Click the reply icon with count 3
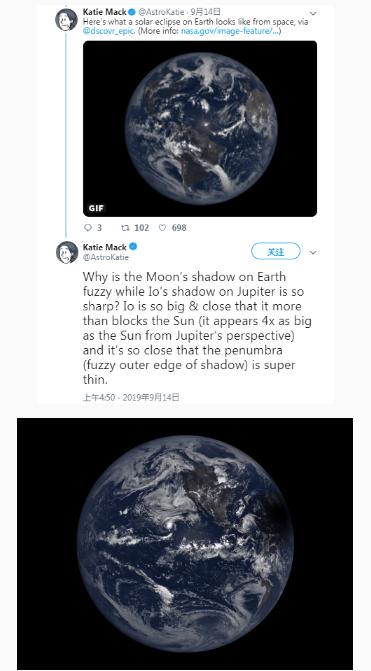Screen dimensions: 371x671 pyautogui.click(x=86, y=228)
